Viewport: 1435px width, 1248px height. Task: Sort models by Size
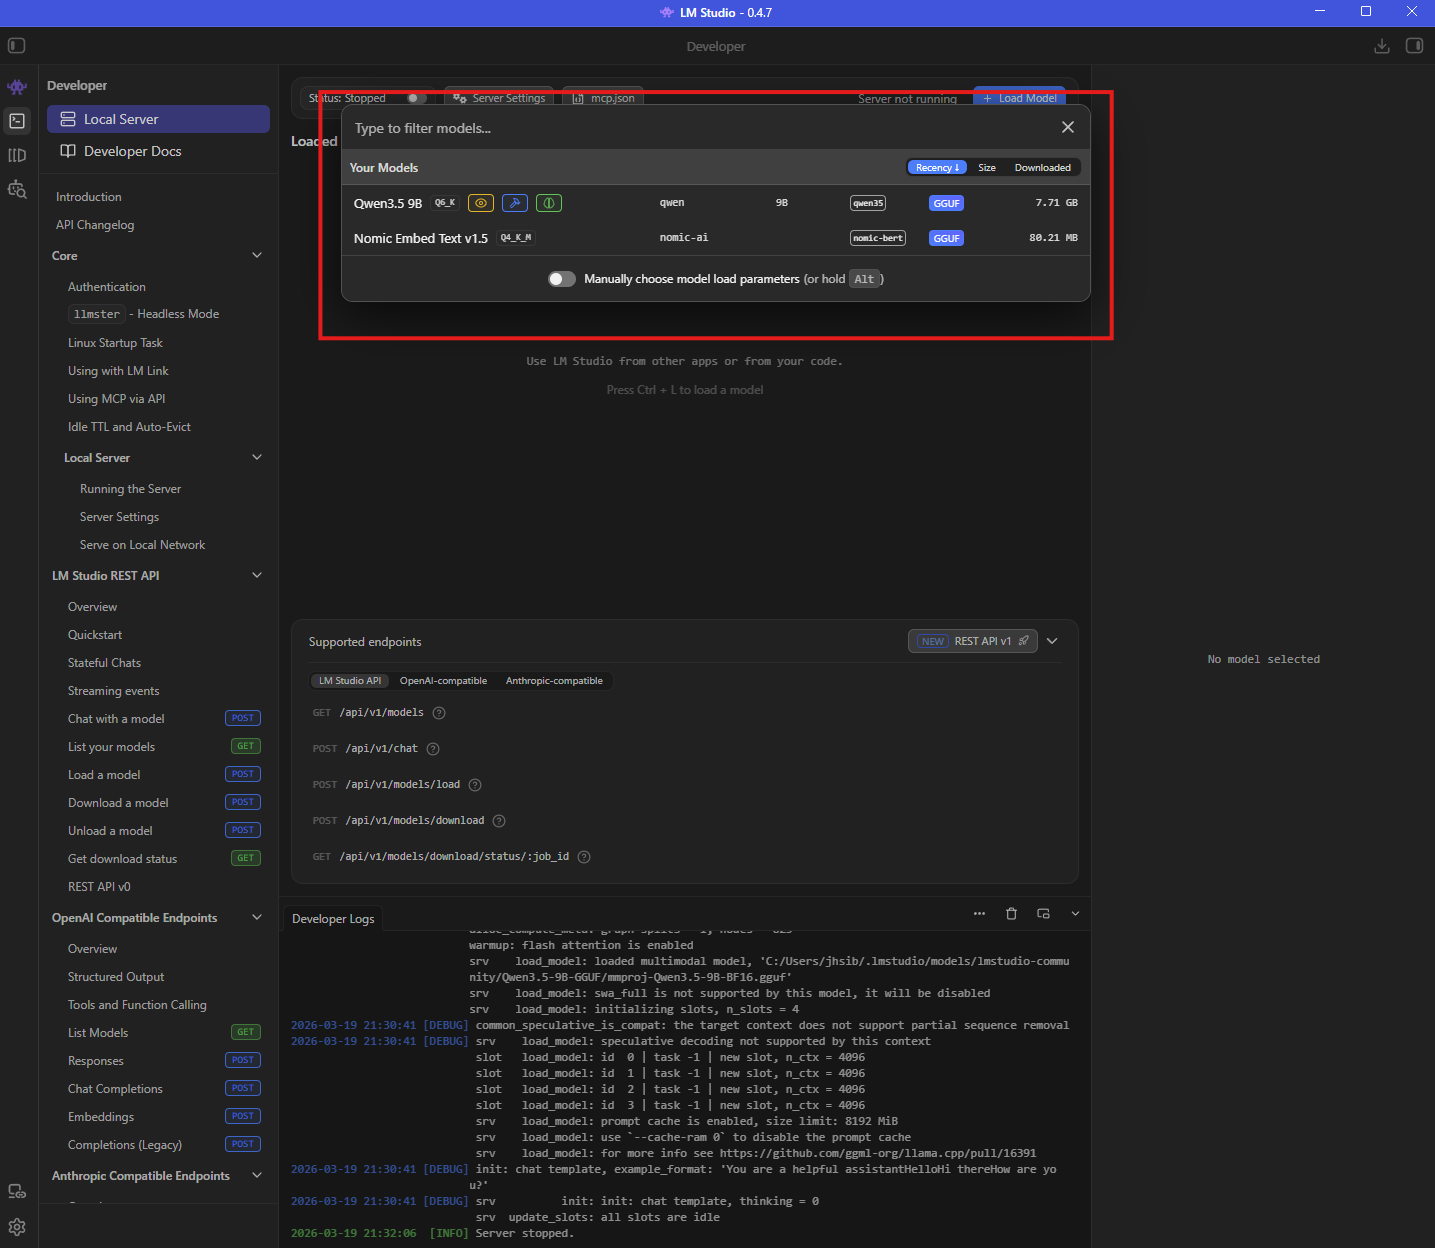(x=987, y=167)
